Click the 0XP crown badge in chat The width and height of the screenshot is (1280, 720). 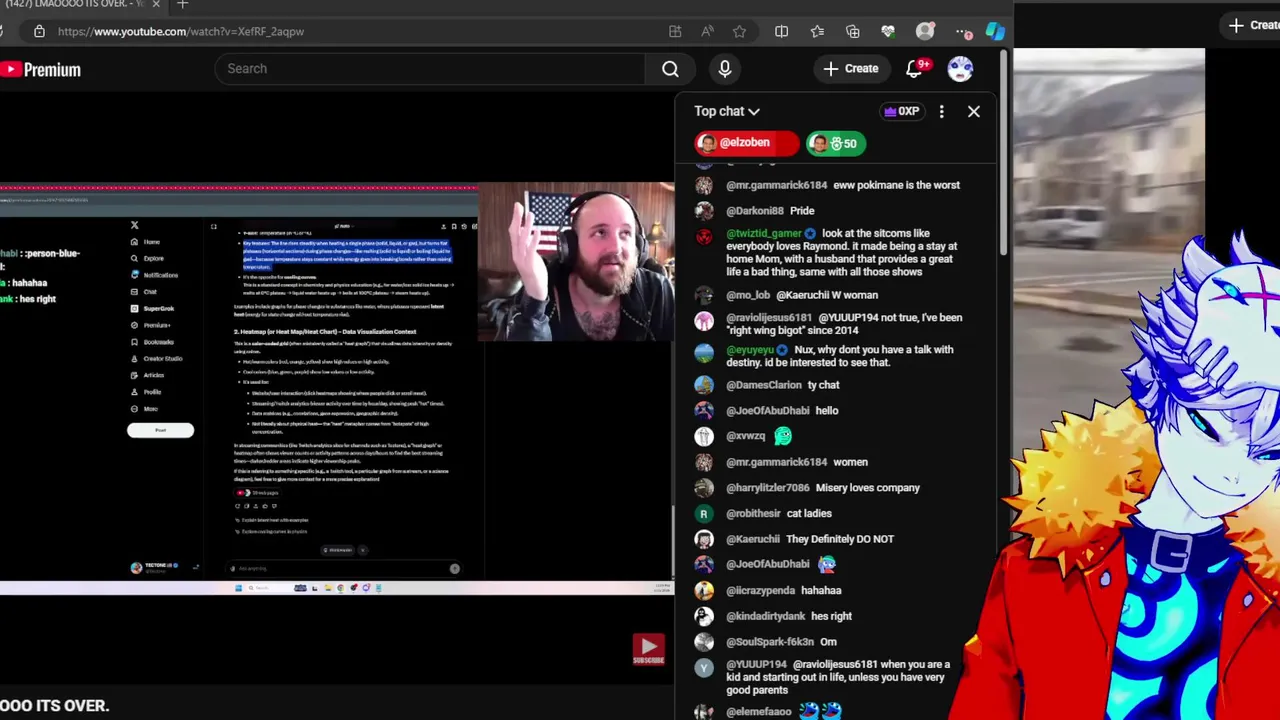(901, 111)
